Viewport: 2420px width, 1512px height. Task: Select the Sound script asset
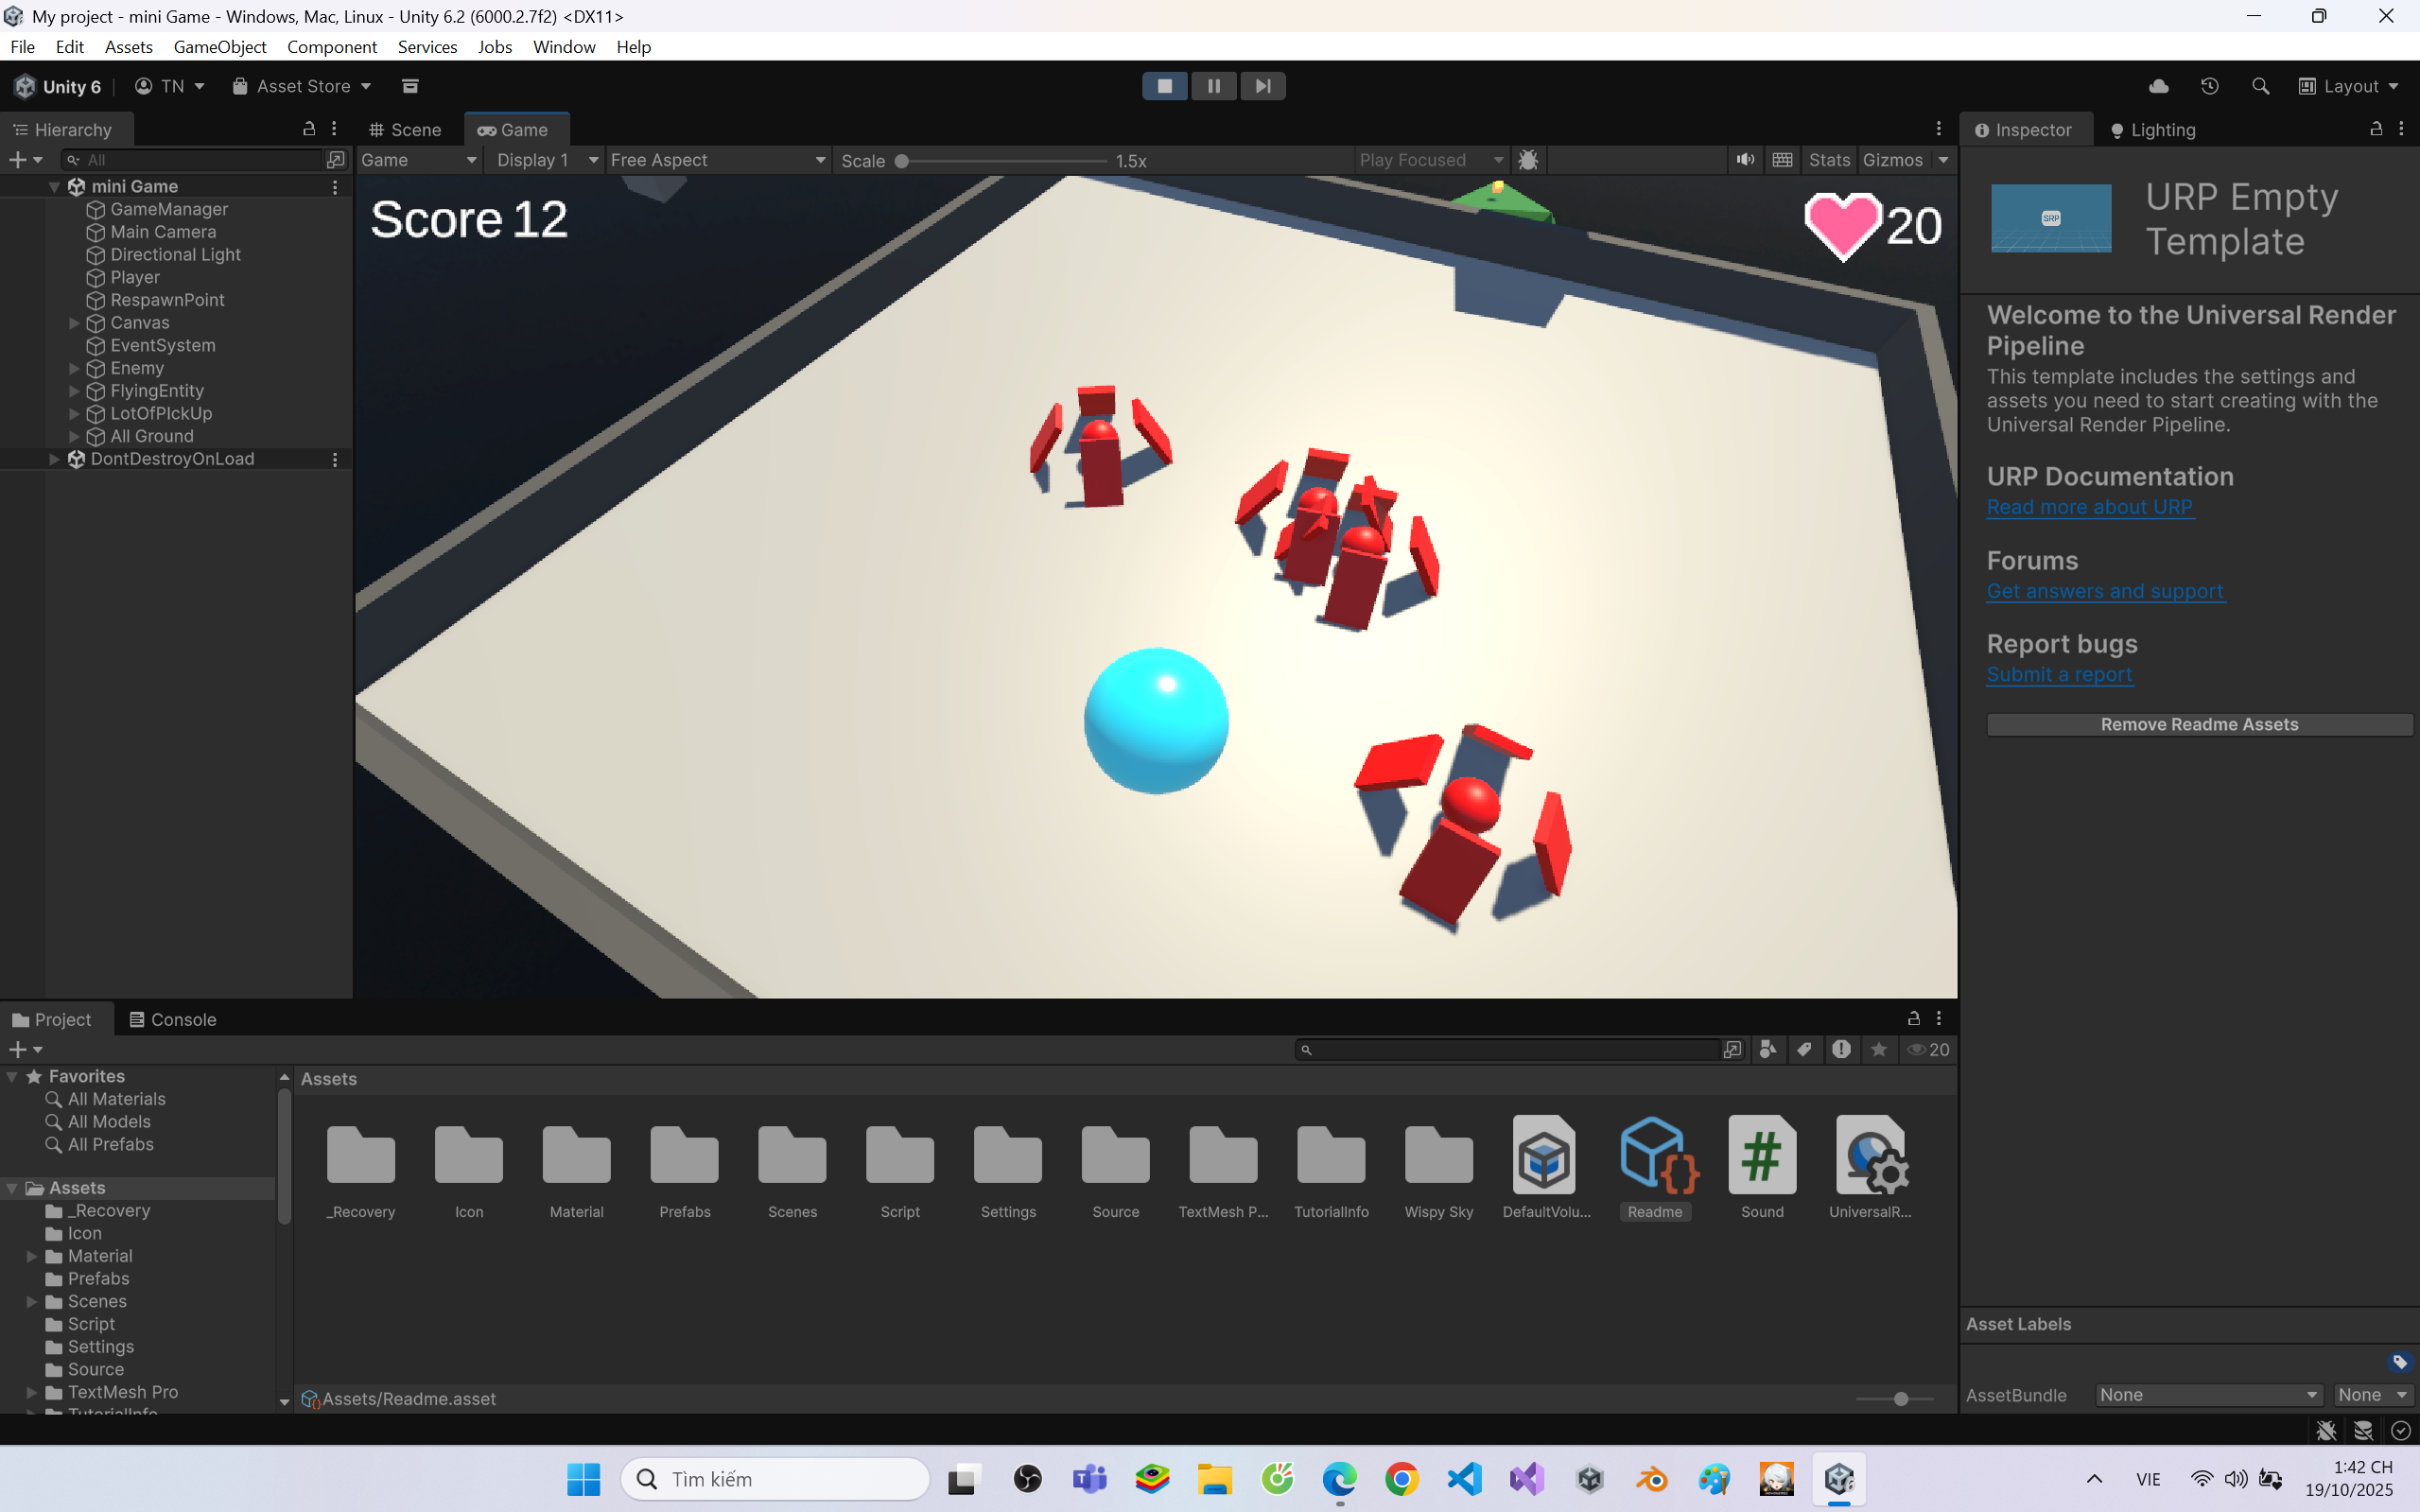point(1761,1156)
